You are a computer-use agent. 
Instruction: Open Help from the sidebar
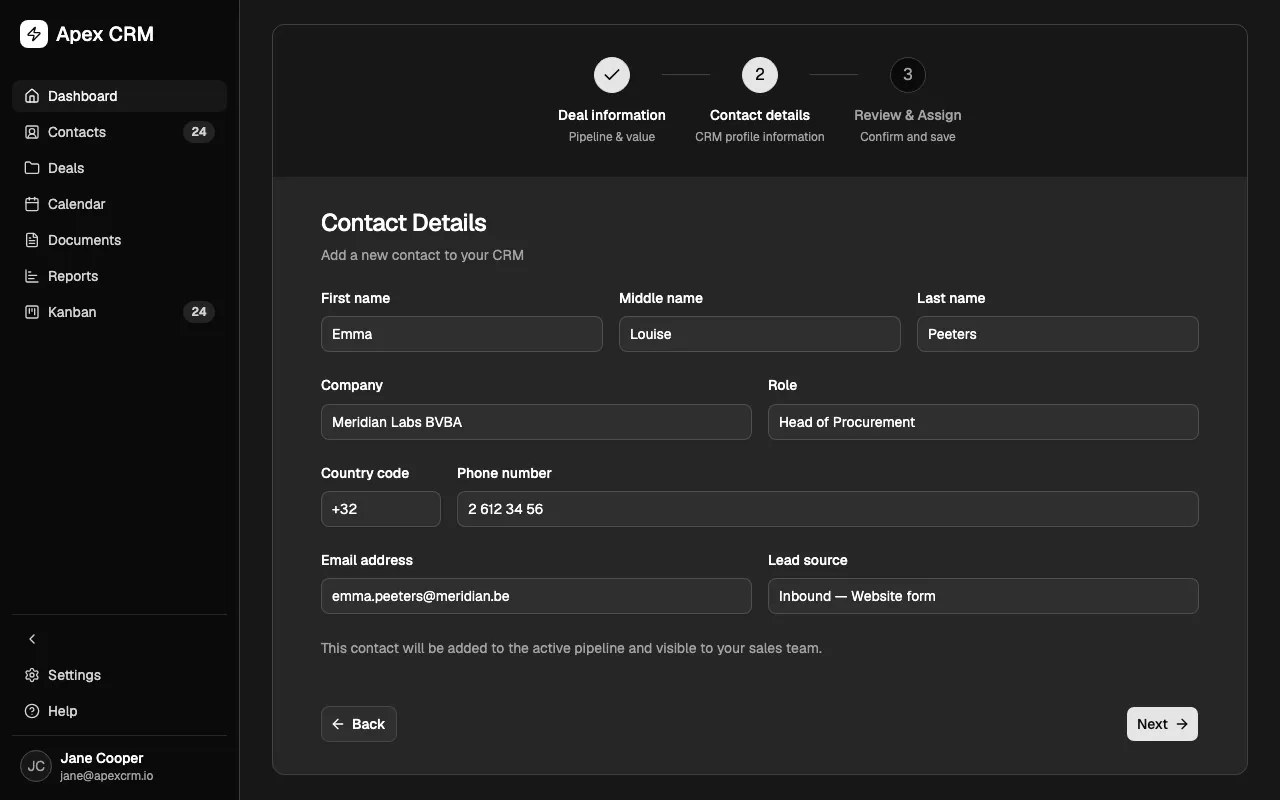[120, 711]
